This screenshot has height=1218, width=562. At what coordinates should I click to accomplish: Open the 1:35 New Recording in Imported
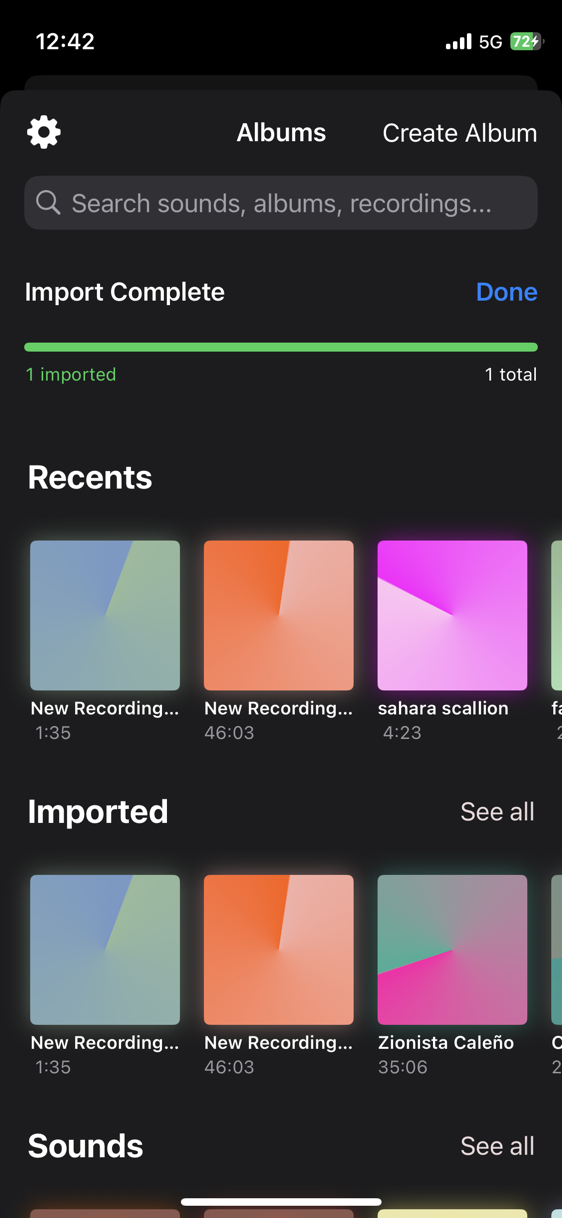tap(105, 950)
